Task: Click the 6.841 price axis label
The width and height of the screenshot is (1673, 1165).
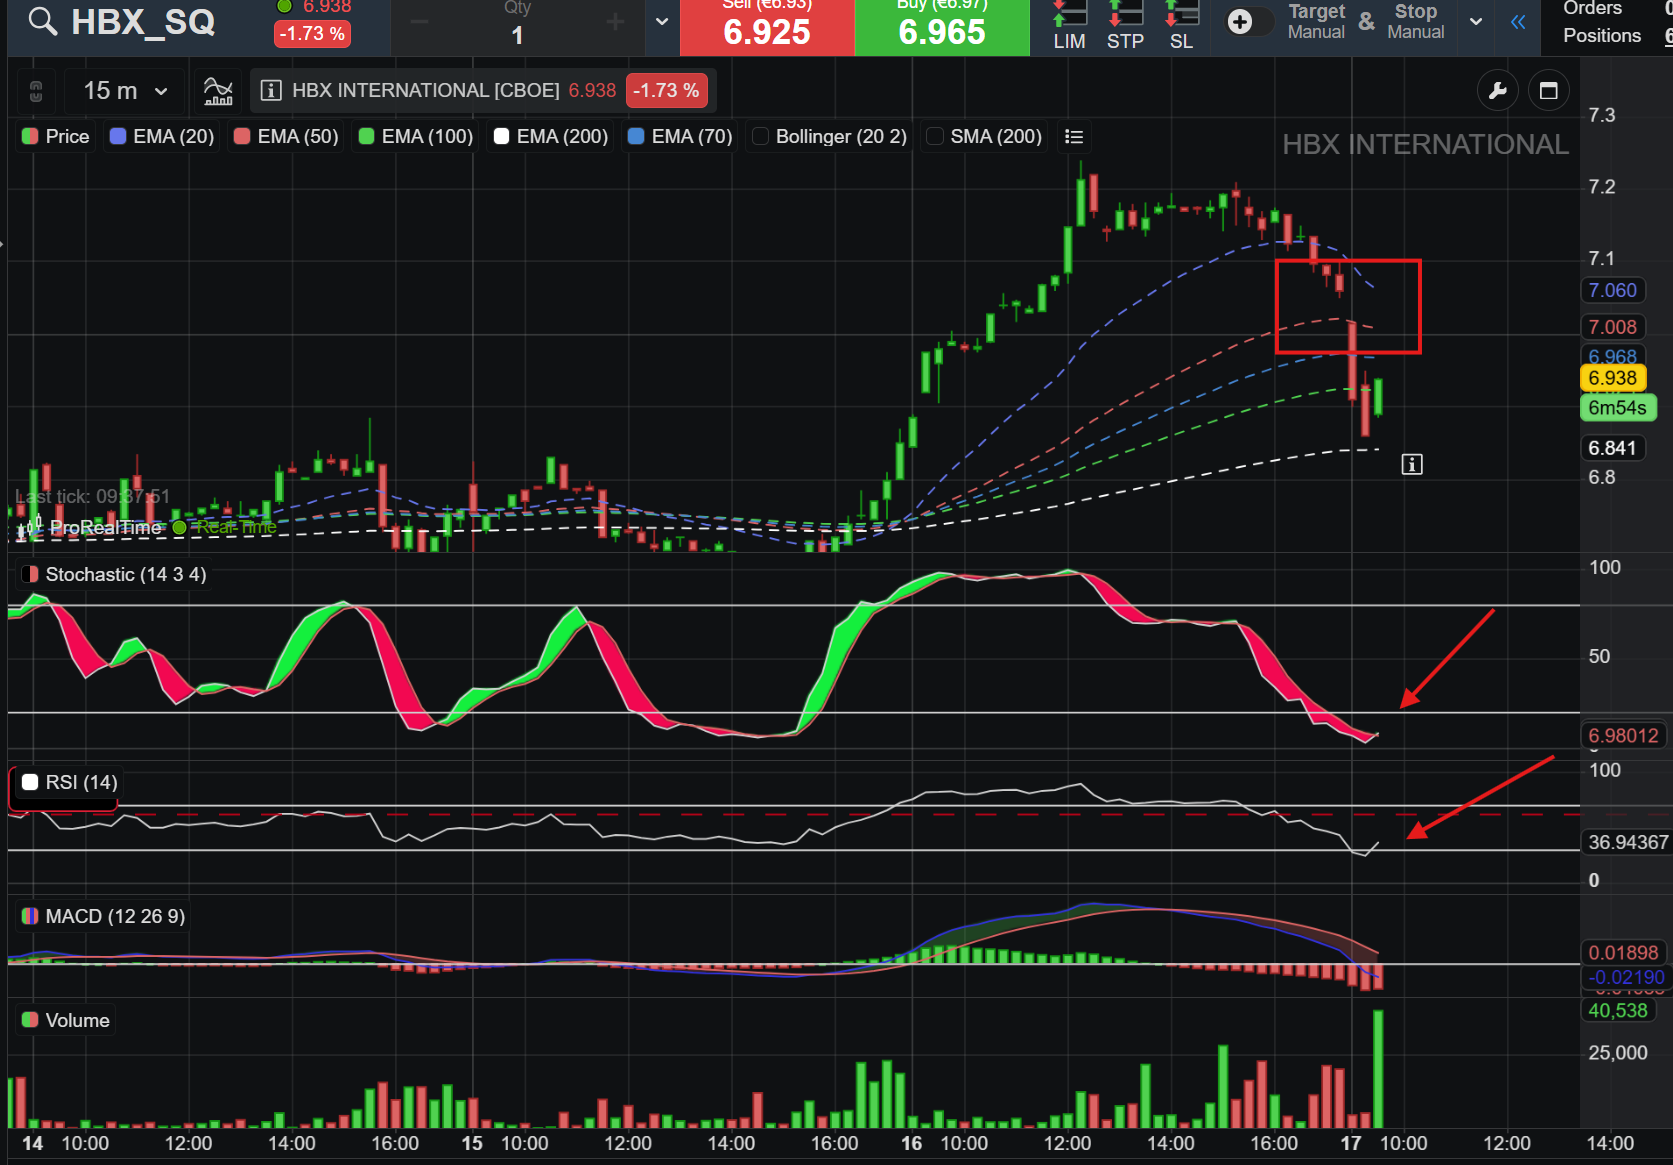Action: coord(1612,449)
